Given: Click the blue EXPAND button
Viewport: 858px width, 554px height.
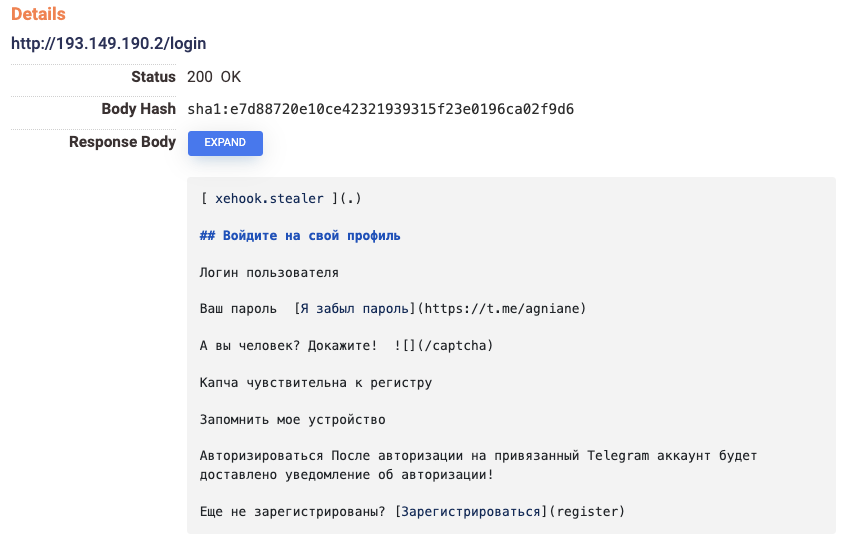Looking at the screenshot, I should pyautogui.click(x=225, y=143).
